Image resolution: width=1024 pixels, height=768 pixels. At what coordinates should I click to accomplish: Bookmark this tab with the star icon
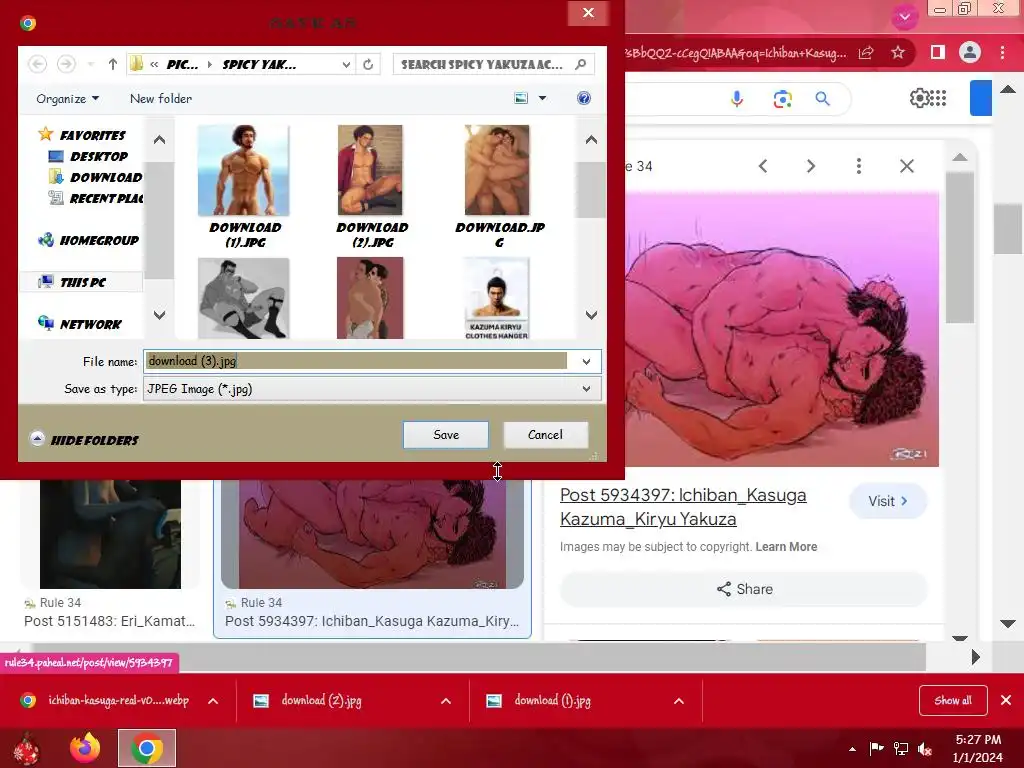898,52
